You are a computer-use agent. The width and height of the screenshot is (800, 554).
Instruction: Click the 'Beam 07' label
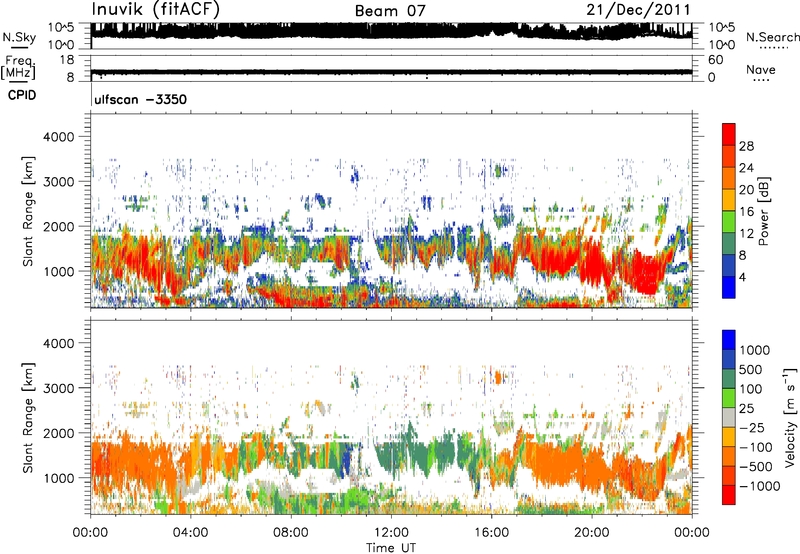[390, 11]
